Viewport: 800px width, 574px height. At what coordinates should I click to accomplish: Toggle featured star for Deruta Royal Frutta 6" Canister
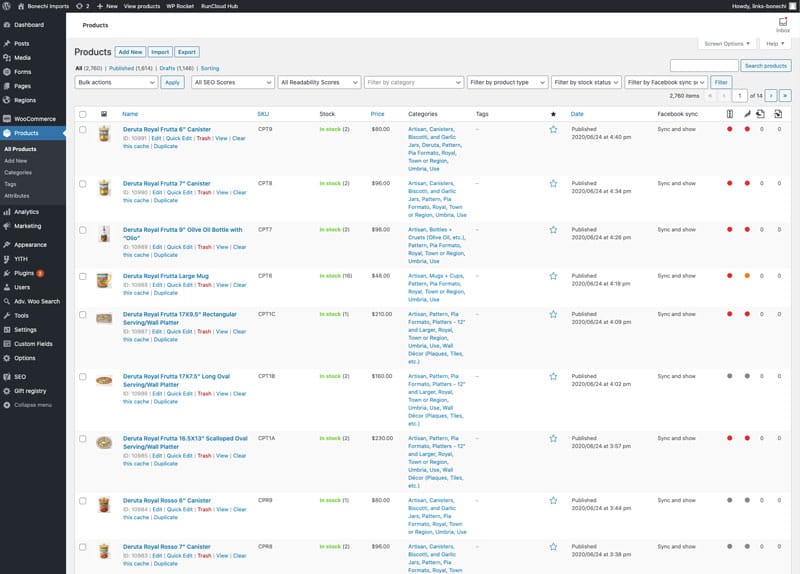coord(553,129)
